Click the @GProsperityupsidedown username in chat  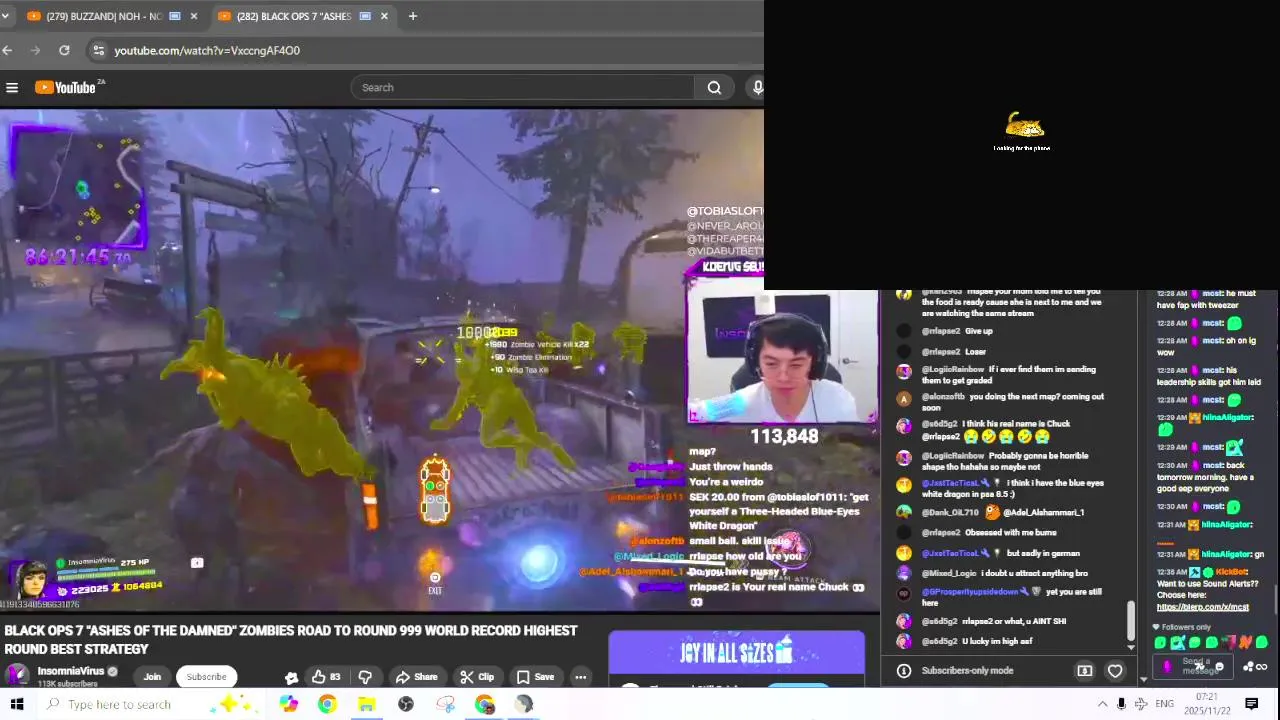(970, 592)
